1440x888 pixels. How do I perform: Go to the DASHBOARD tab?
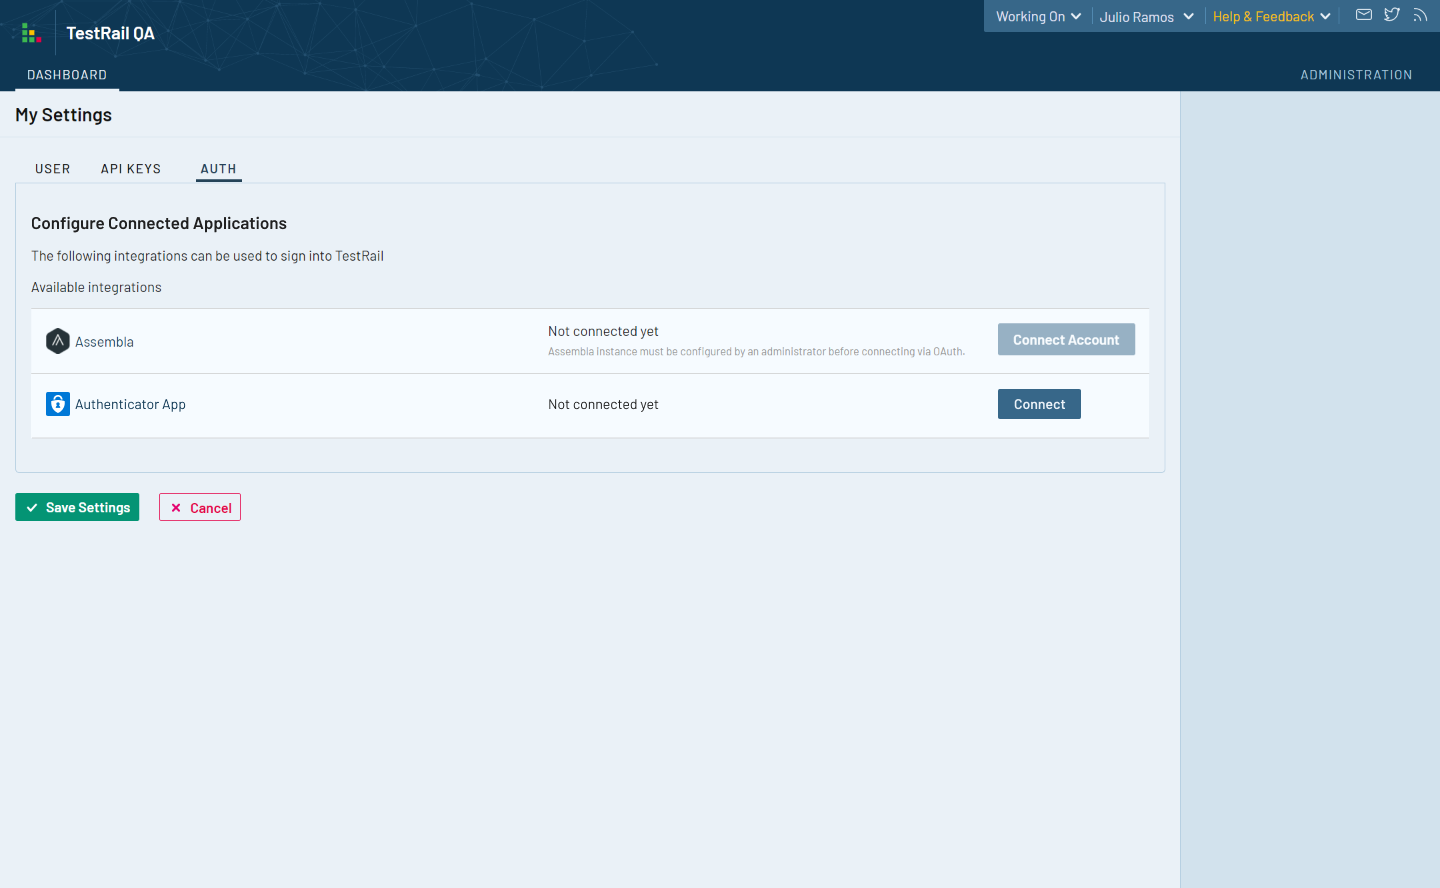[x=67, y=75]
